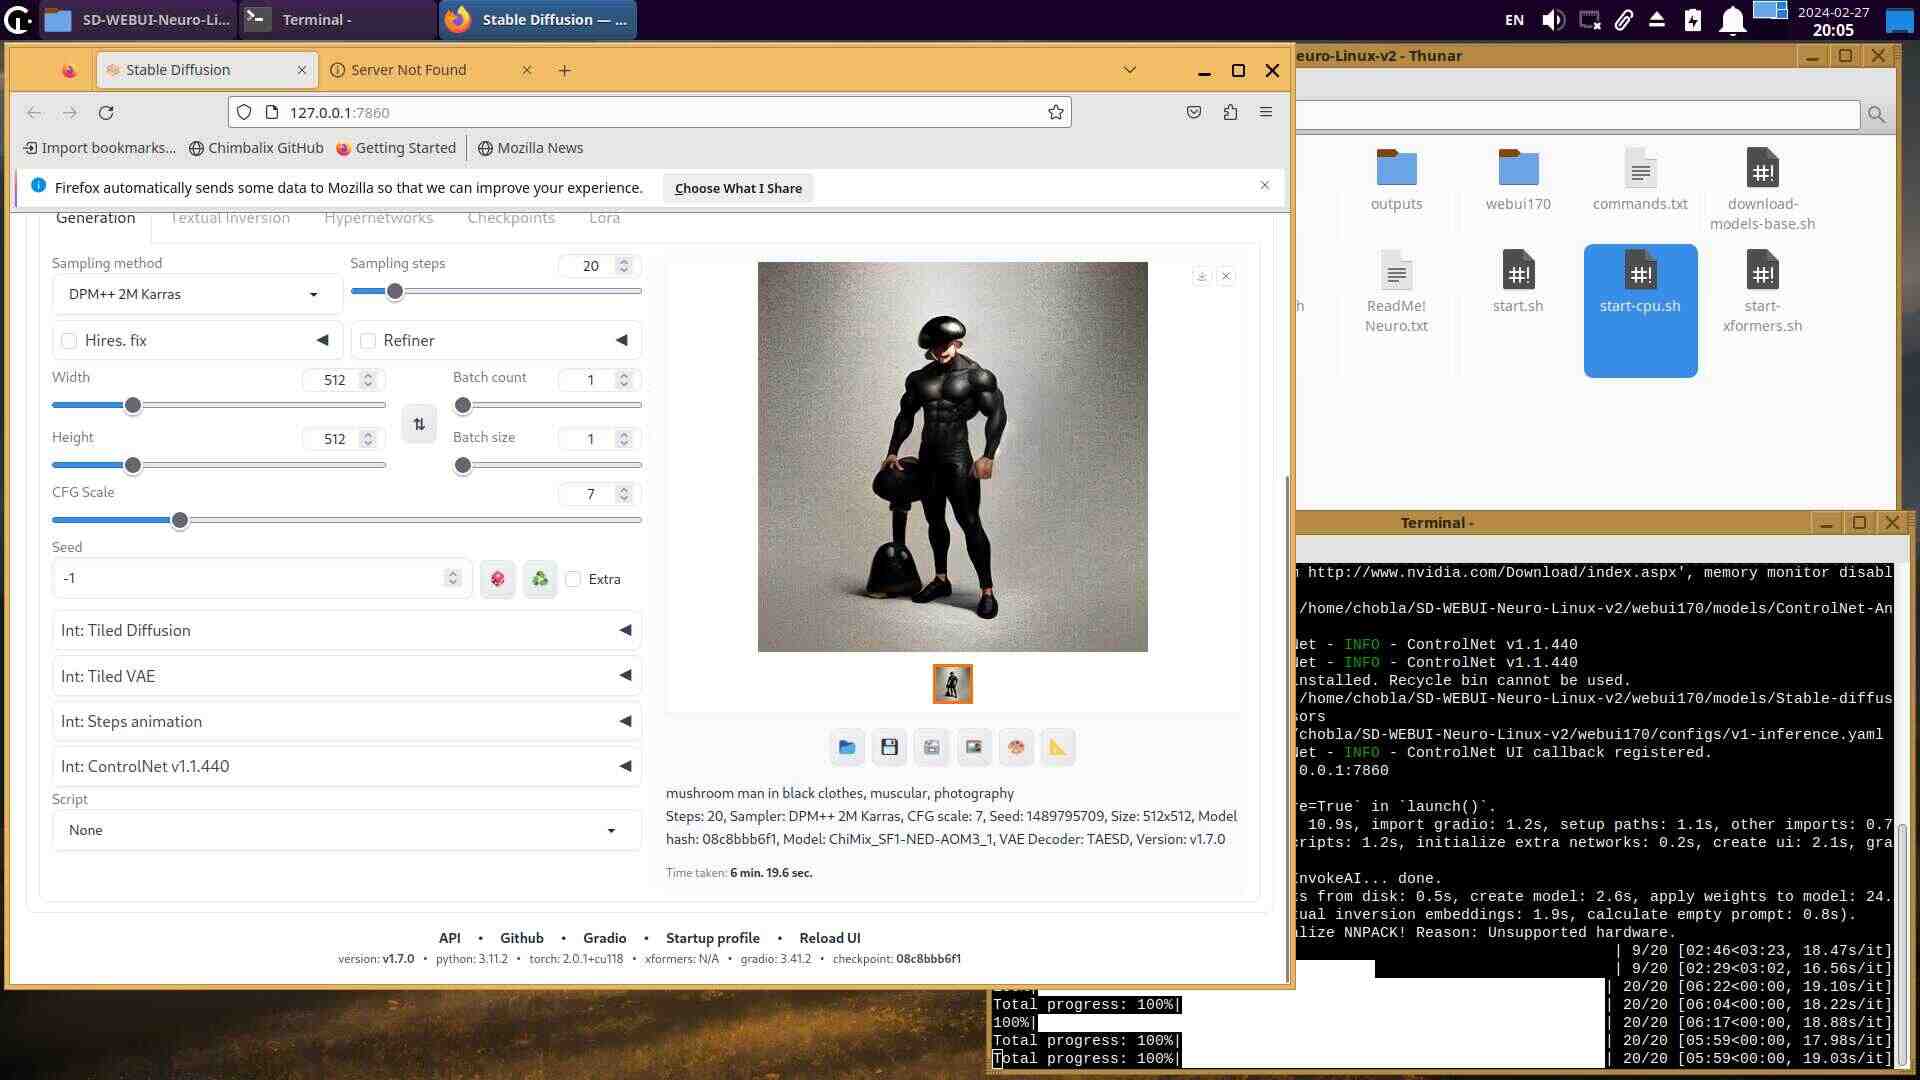
Task: Open the Server Not Found browser tab
Action: click(x=408, y=70)
